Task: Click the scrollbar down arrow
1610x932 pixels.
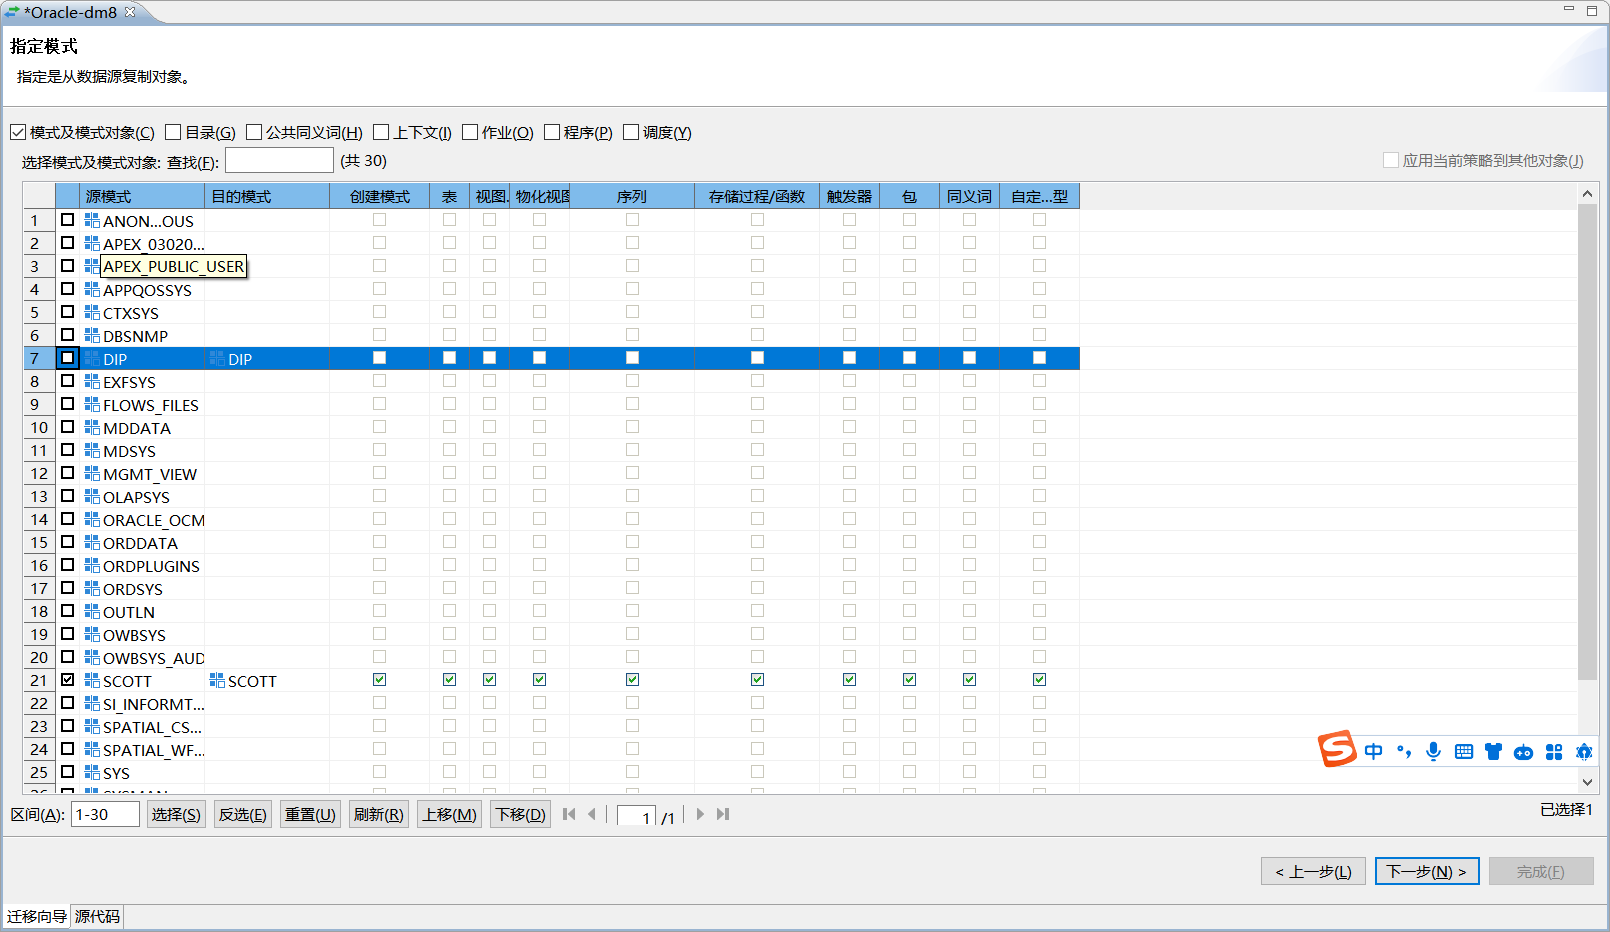Action: tap(1587, 782)
